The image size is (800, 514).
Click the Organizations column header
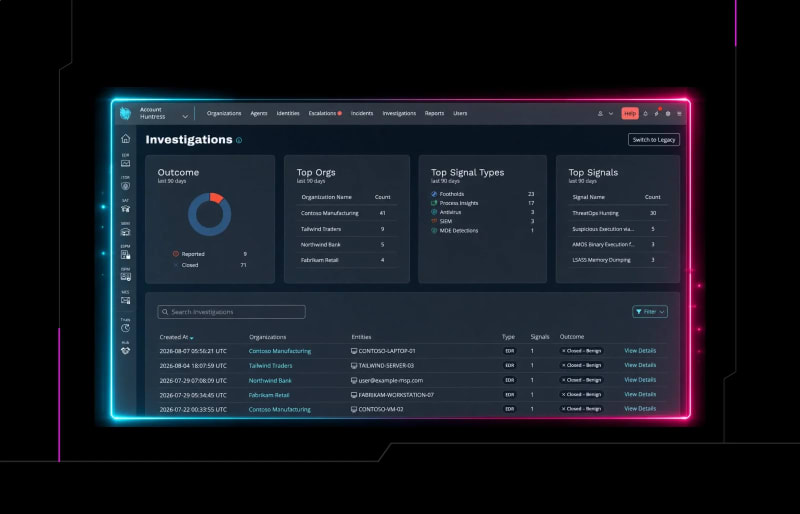[267, 337]
